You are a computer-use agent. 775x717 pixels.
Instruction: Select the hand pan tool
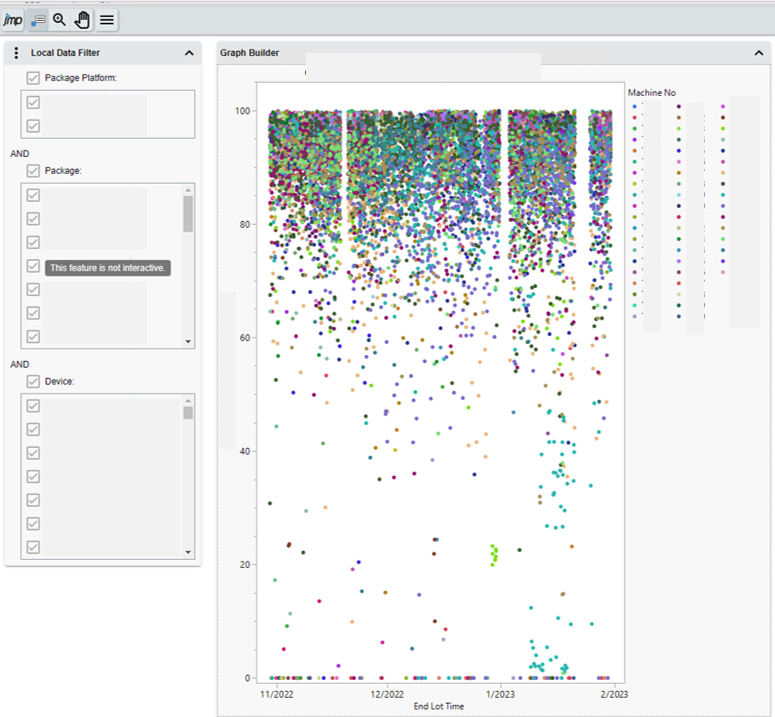click(83, 19)
